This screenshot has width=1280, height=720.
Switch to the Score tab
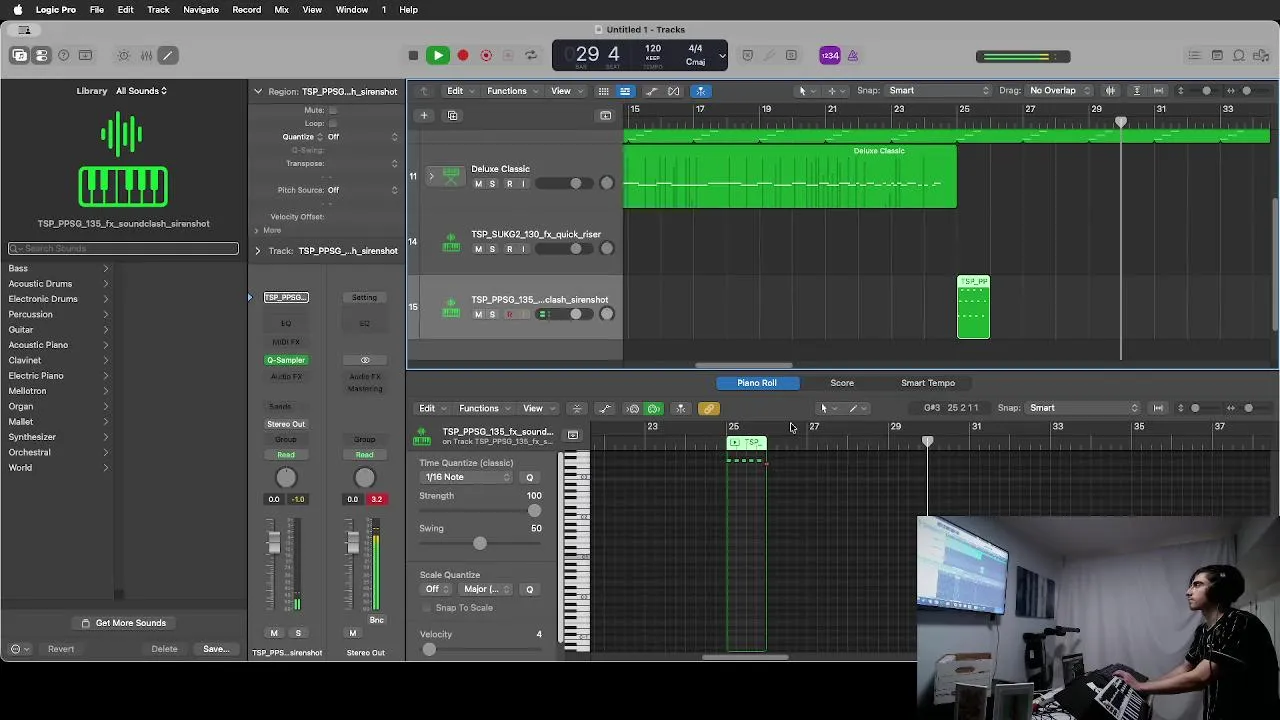842,383
